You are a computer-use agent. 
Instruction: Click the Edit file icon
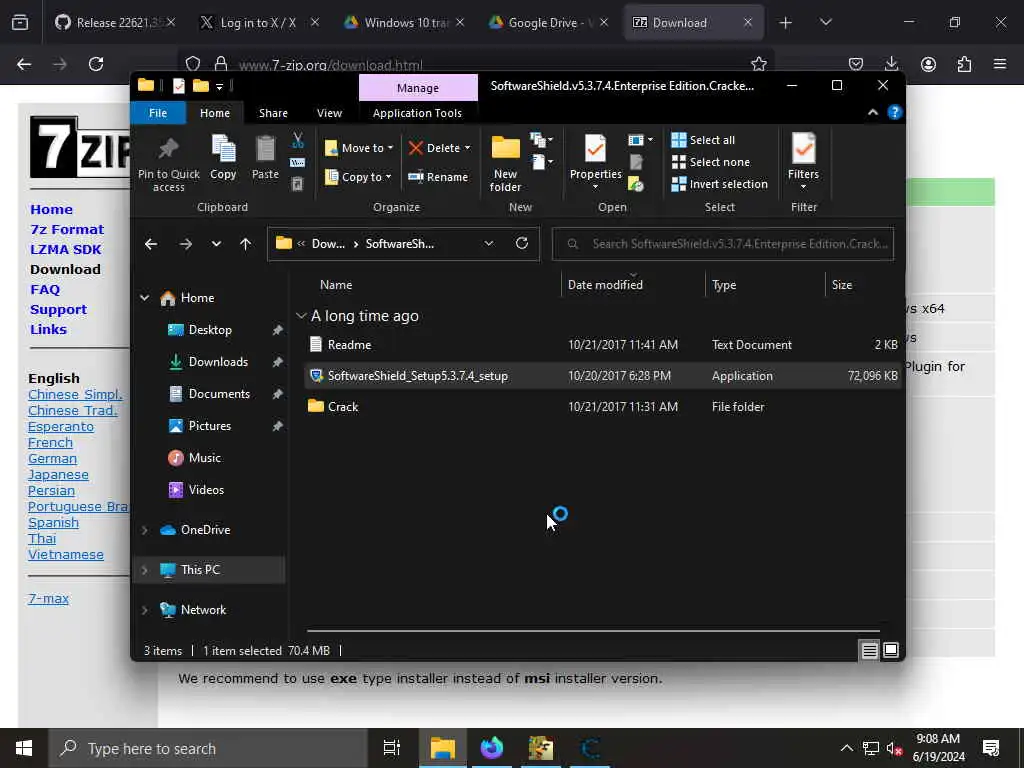click(x=636, y=162)
